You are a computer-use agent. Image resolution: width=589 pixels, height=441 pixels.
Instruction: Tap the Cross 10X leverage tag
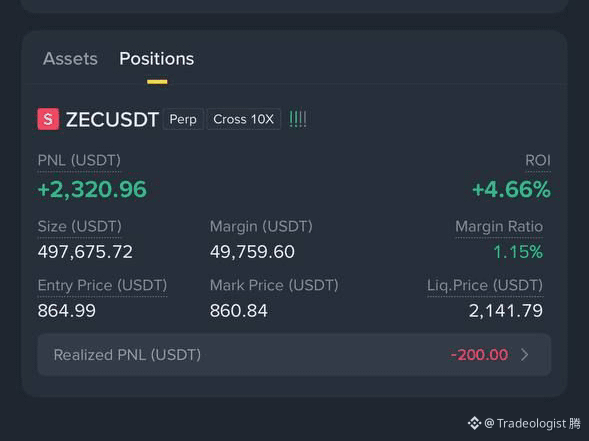[243, 119]
